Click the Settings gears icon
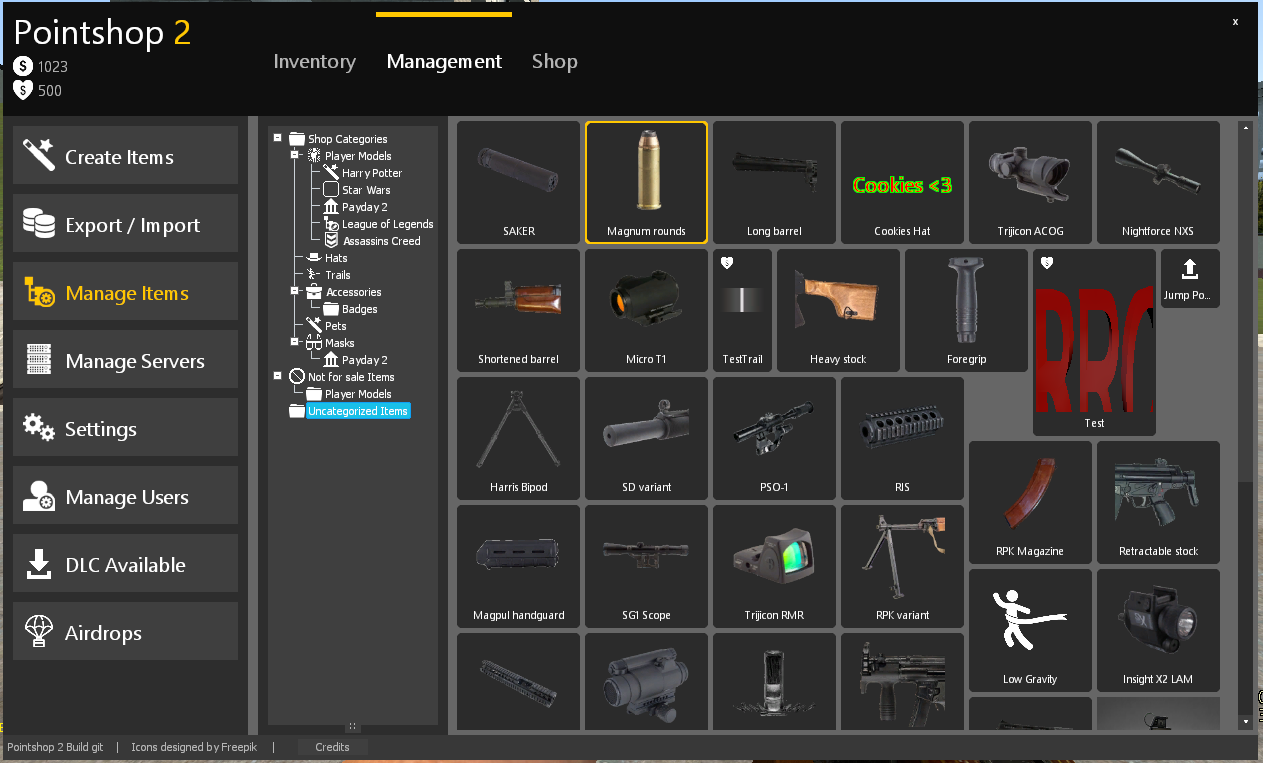This screenshot has width=1263, height=763. click(39, 428)
